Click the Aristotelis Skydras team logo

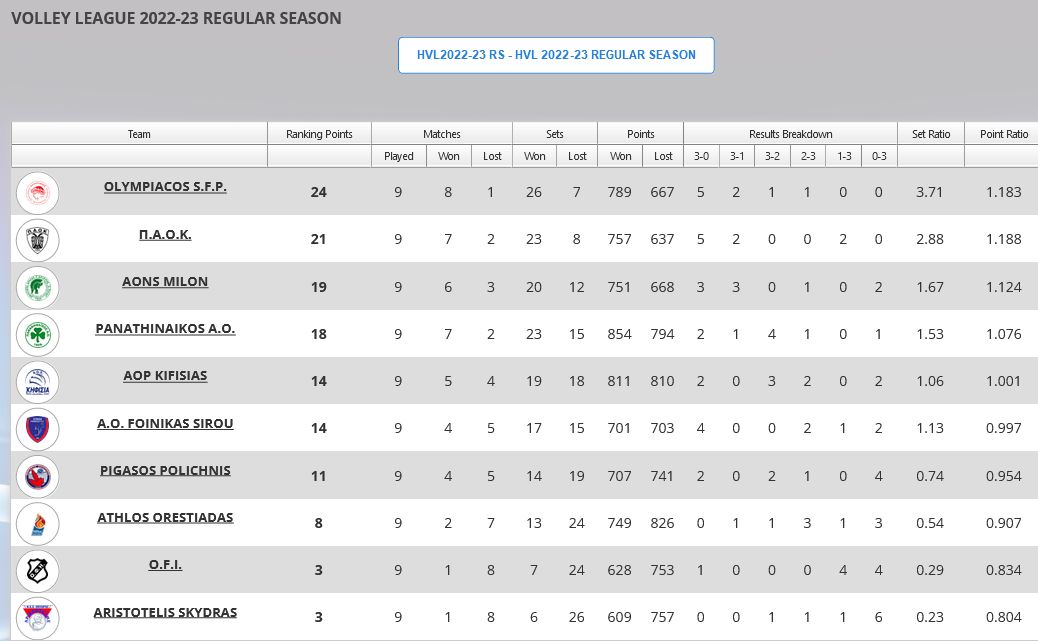pyautogui.click(x=38, y=617)
